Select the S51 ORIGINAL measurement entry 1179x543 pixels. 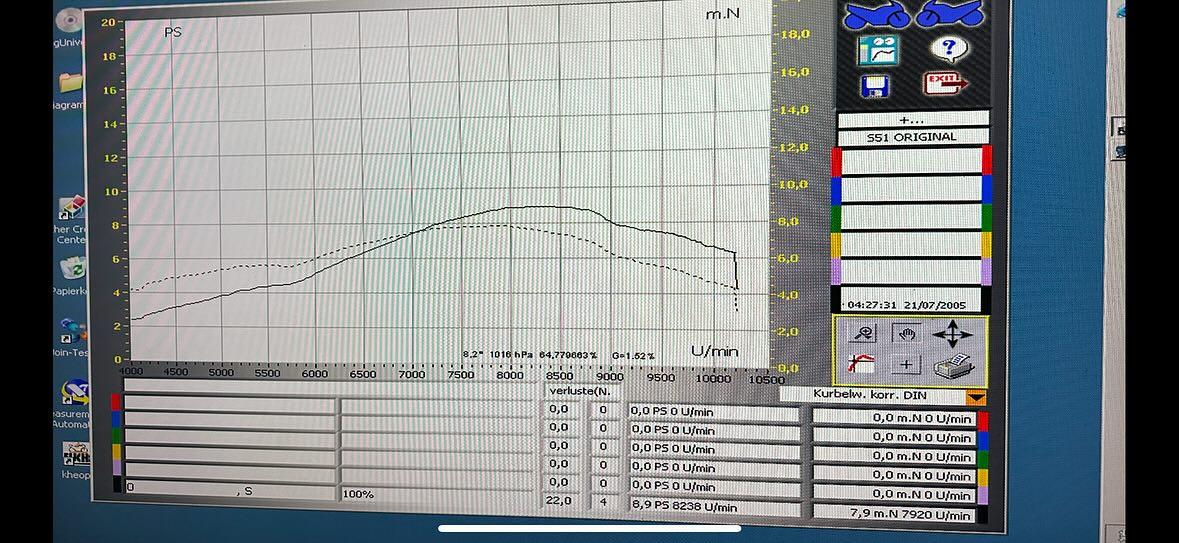tap(912, 137)
